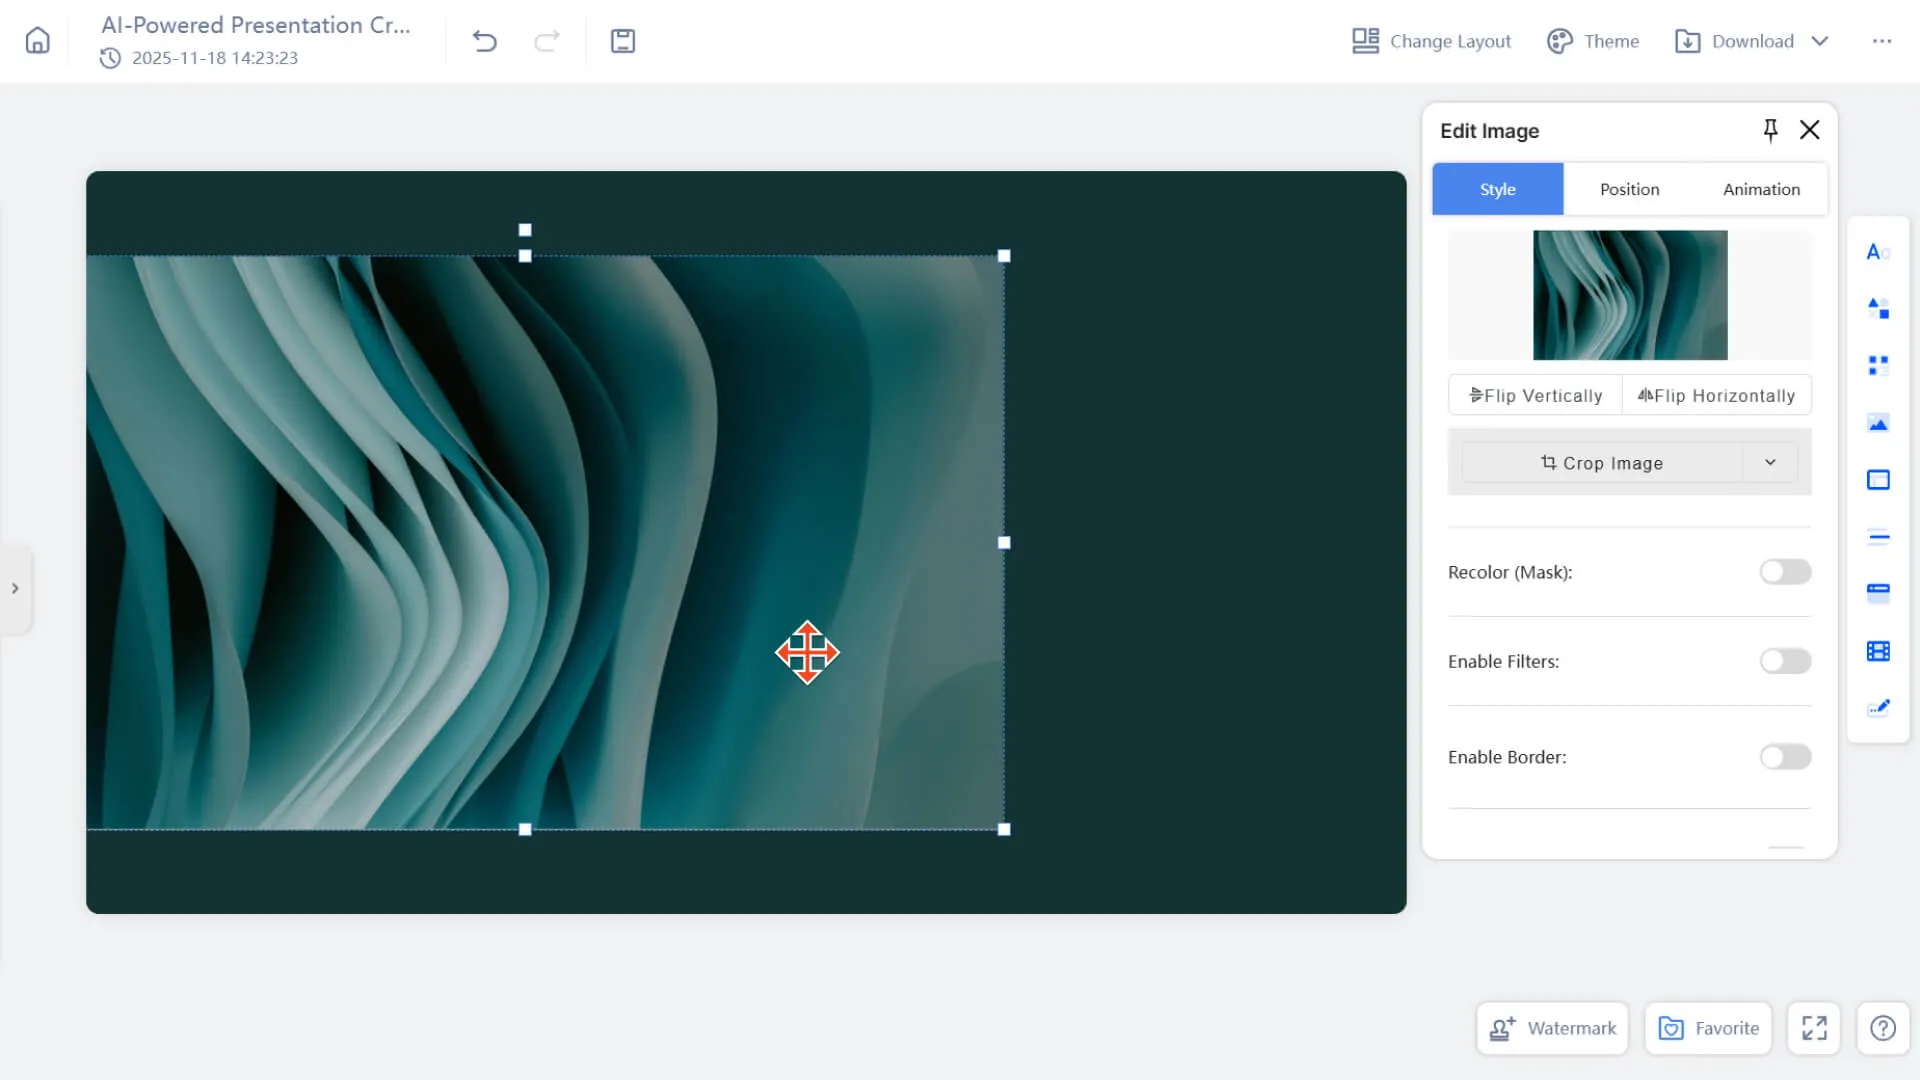This screenshot has height=1080, width=1920.
Task: Open the help question mark icon
Action: coord(1883,1028)
